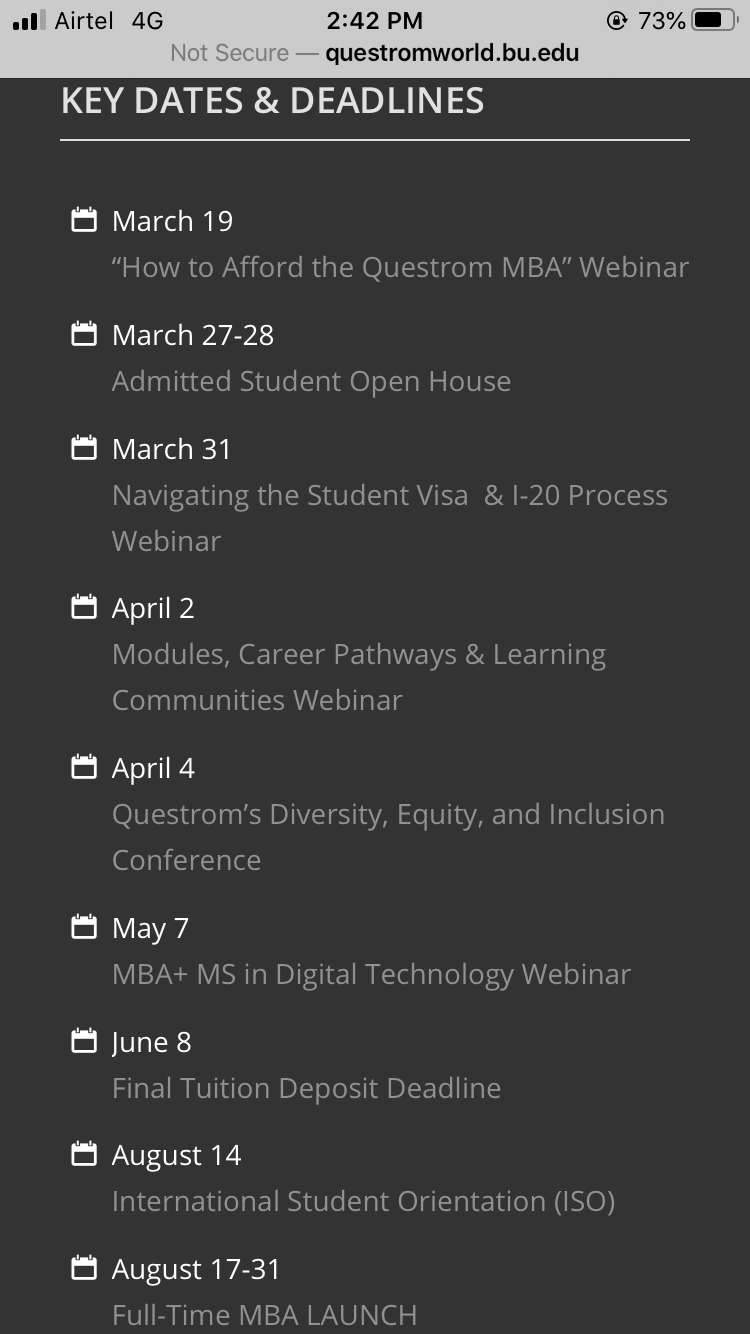Select the calendar icon beside June 8

pyautogui.click(x=84, y=1041)
